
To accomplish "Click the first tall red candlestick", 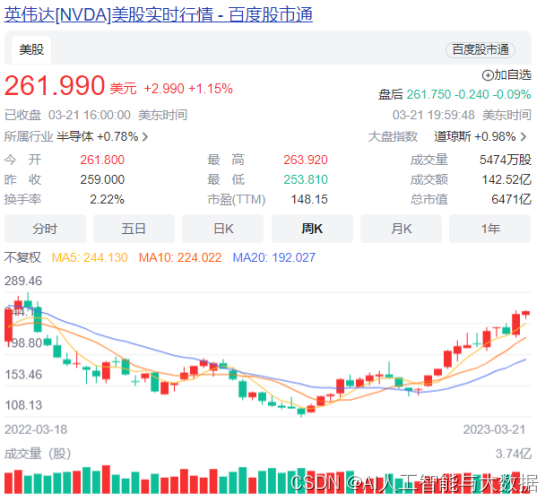I will point(8,325).
